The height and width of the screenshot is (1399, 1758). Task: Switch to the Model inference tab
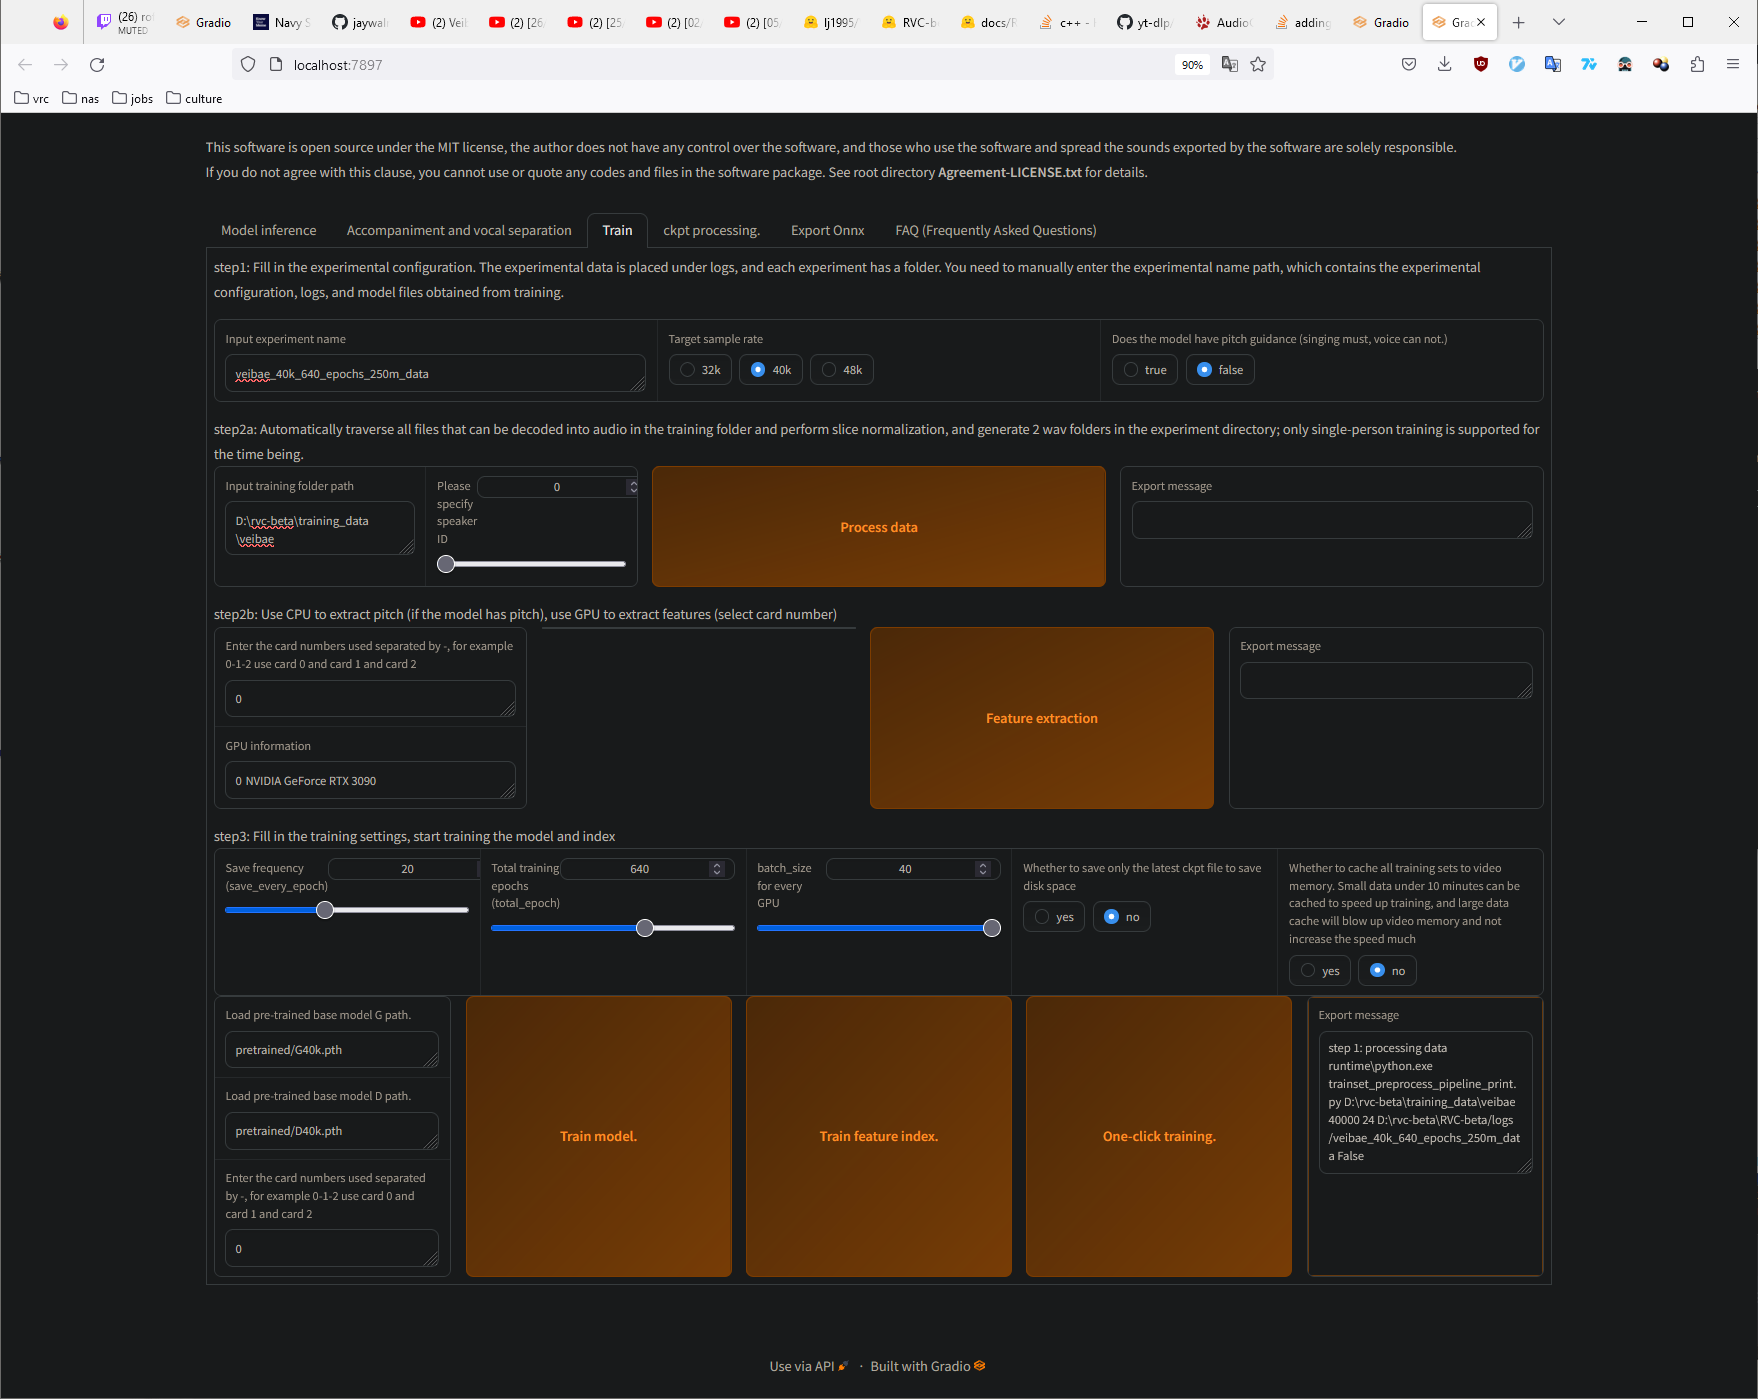267,230
